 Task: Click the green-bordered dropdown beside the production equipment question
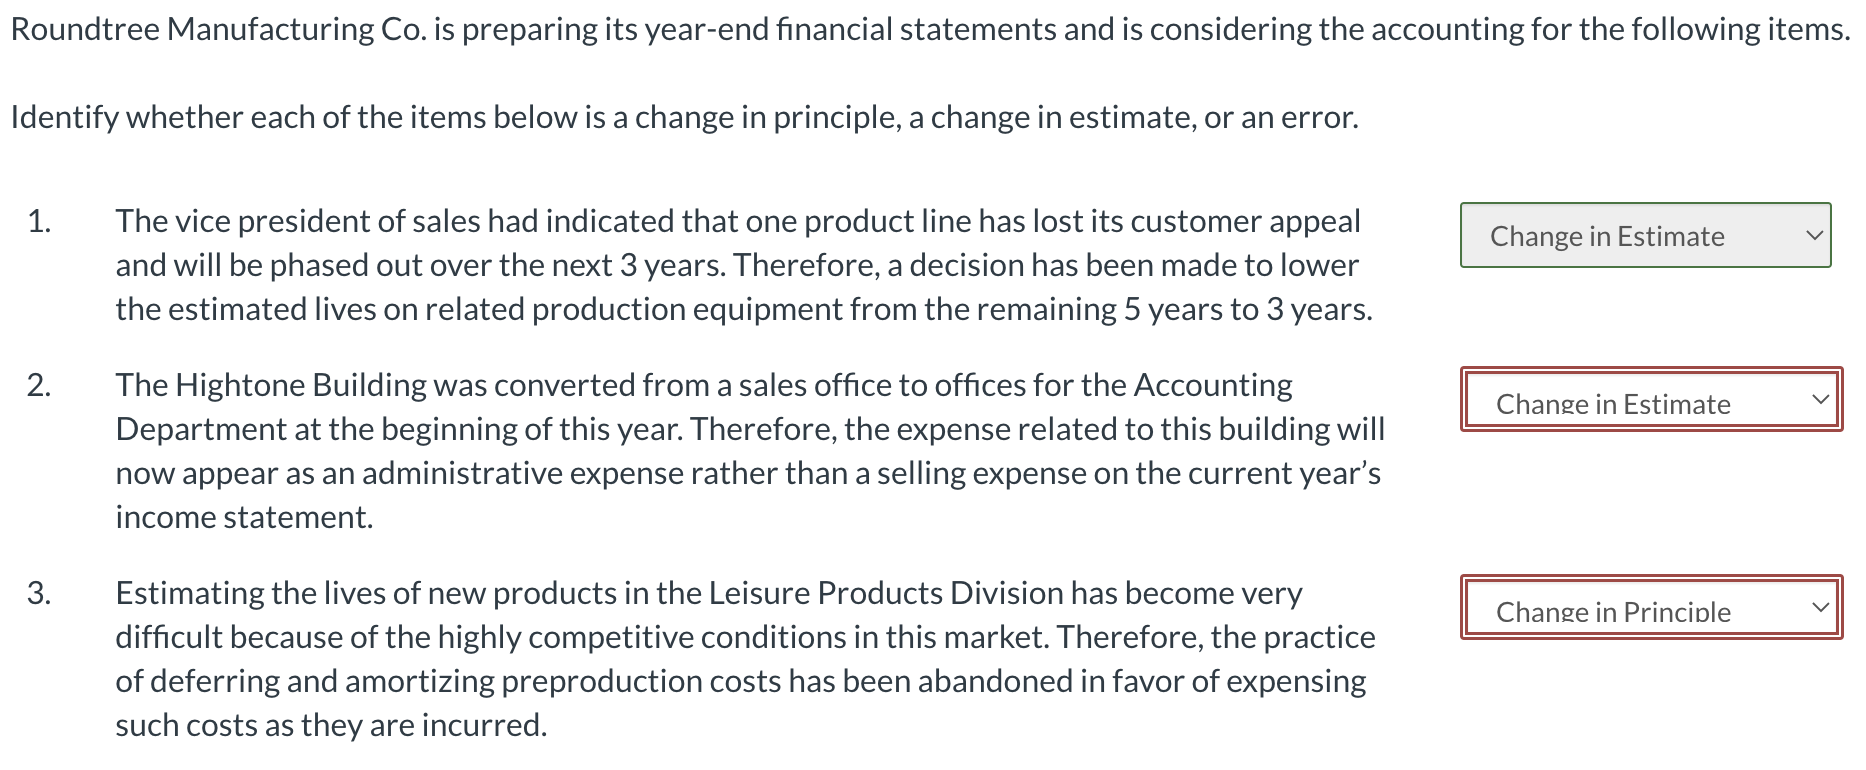click(x=1644, y=237)
